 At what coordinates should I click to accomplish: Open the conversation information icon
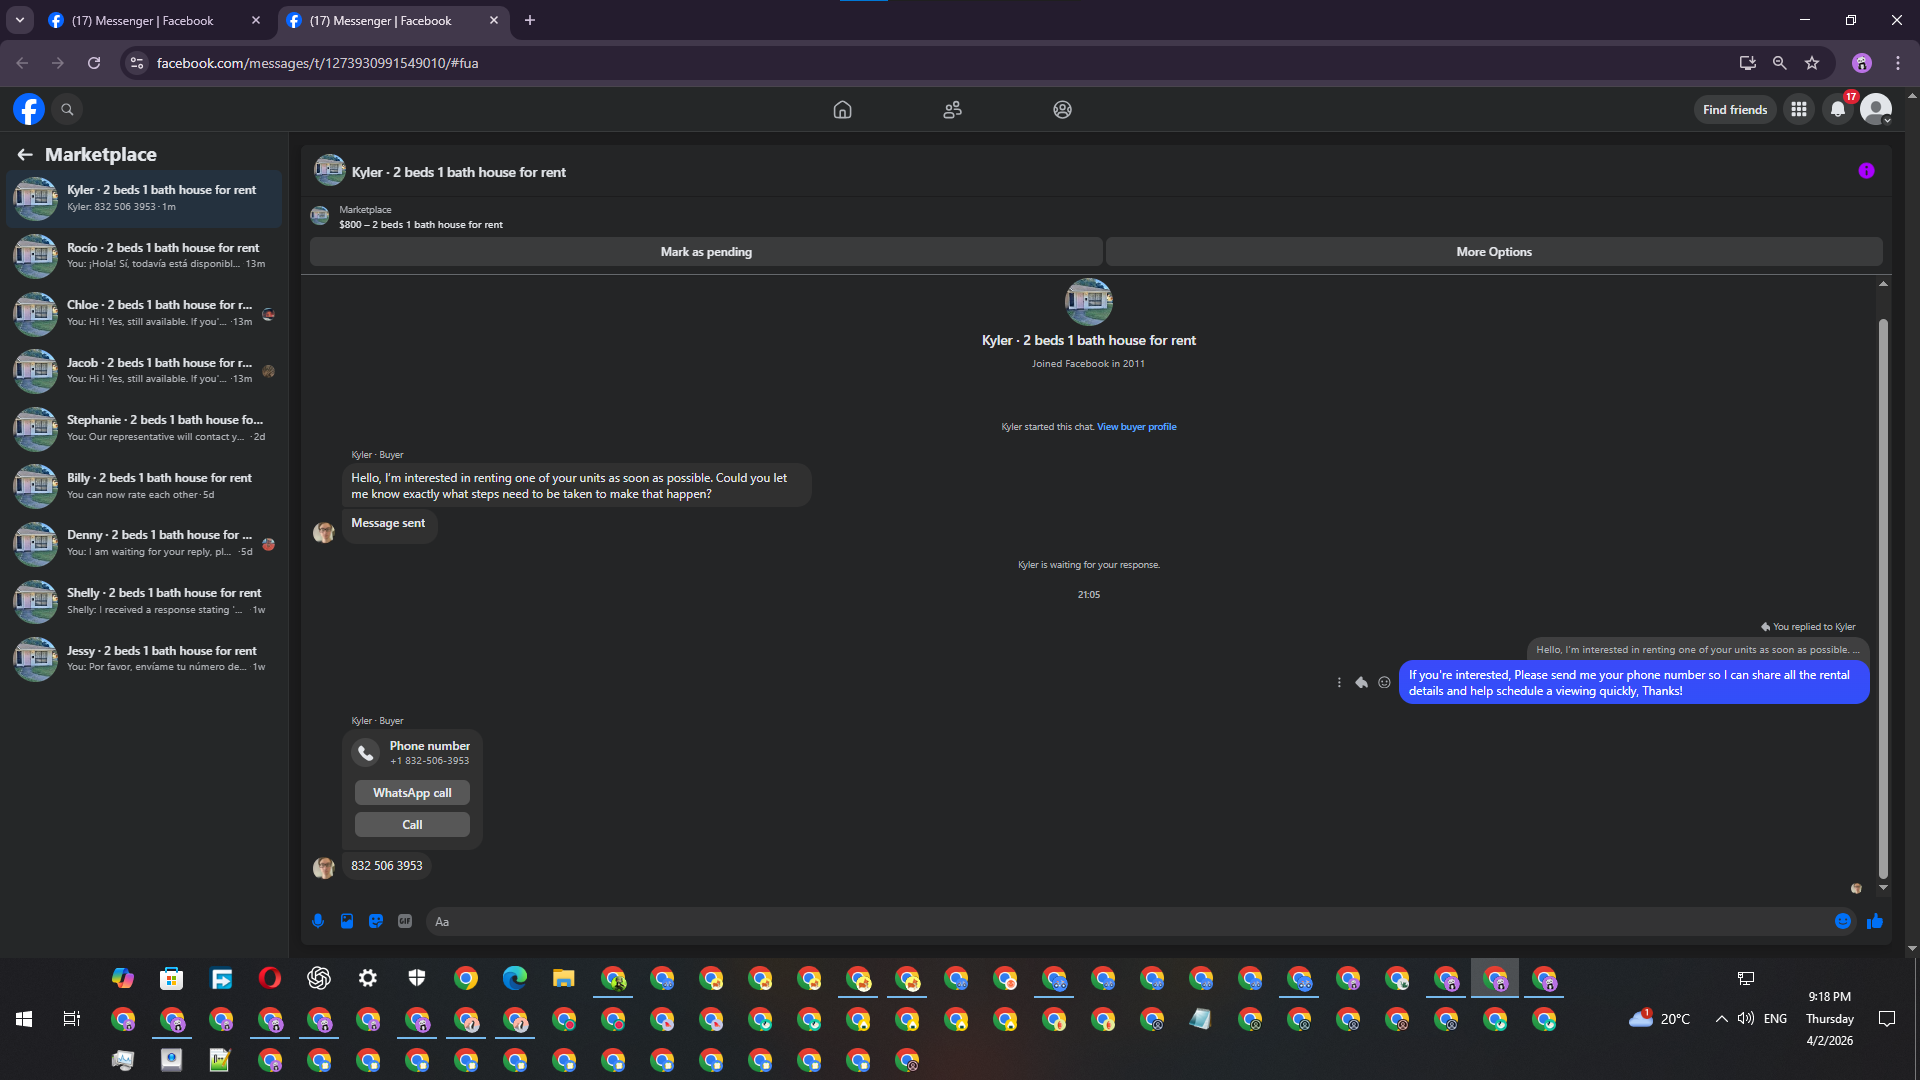(1866, 171)
